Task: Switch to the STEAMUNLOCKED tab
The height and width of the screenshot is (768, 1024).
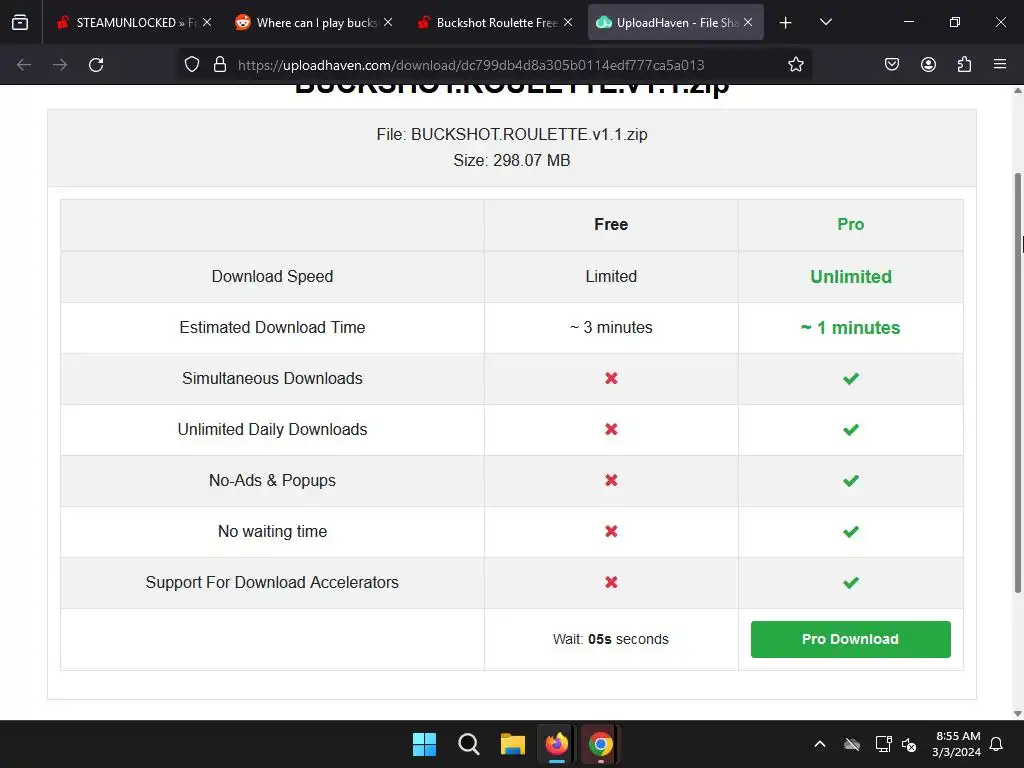Action: 135,22
